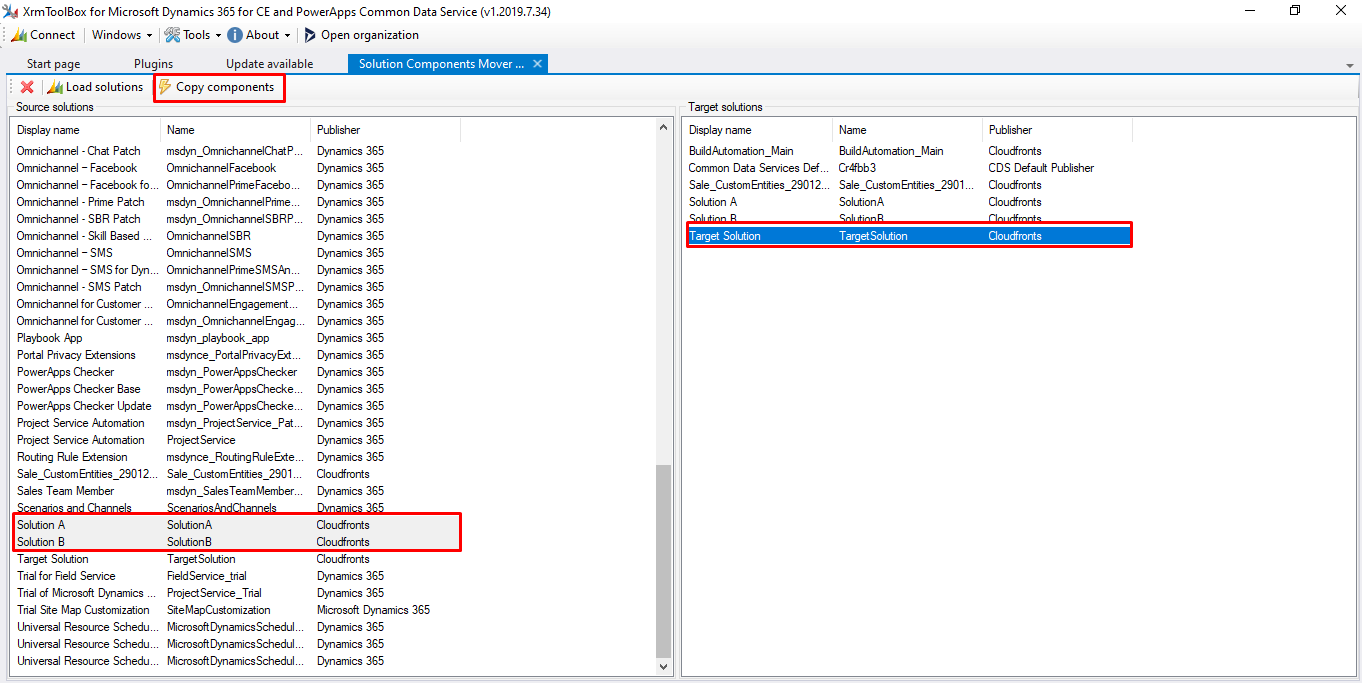Close the Solution Components Mover tab

click(x=537, y=64)
